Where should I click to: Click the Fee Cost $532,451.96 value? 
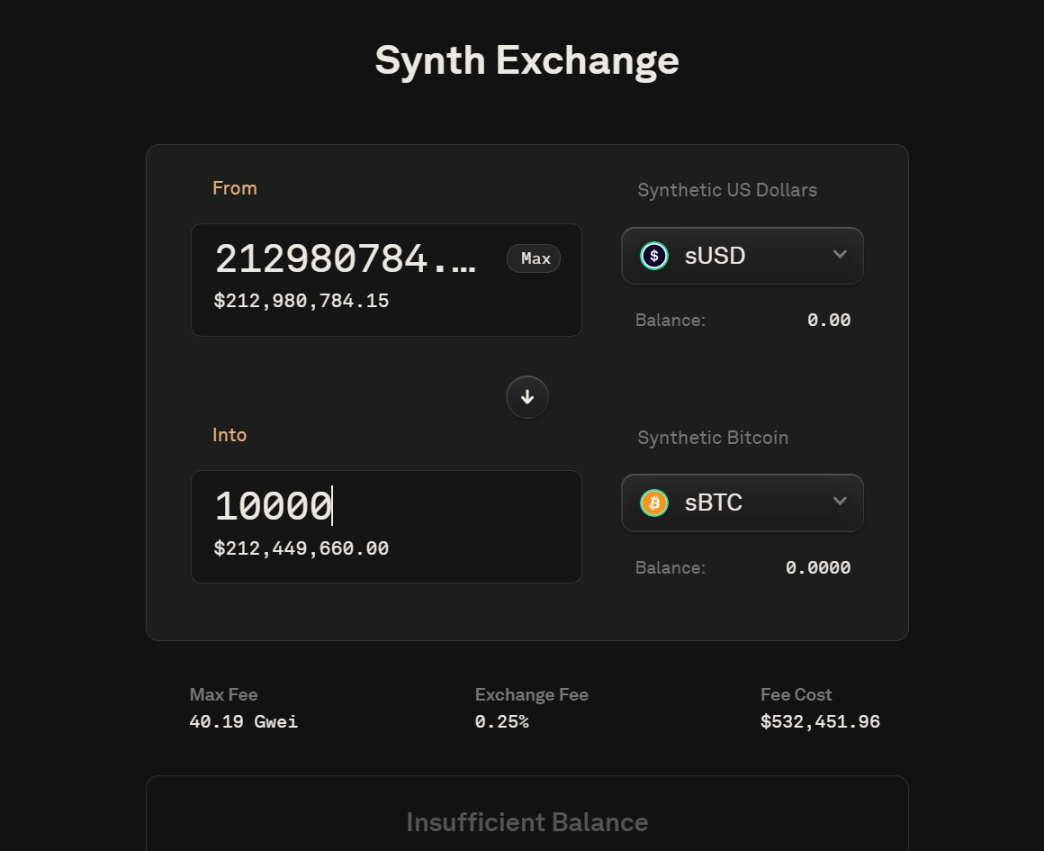pos(820,721)
